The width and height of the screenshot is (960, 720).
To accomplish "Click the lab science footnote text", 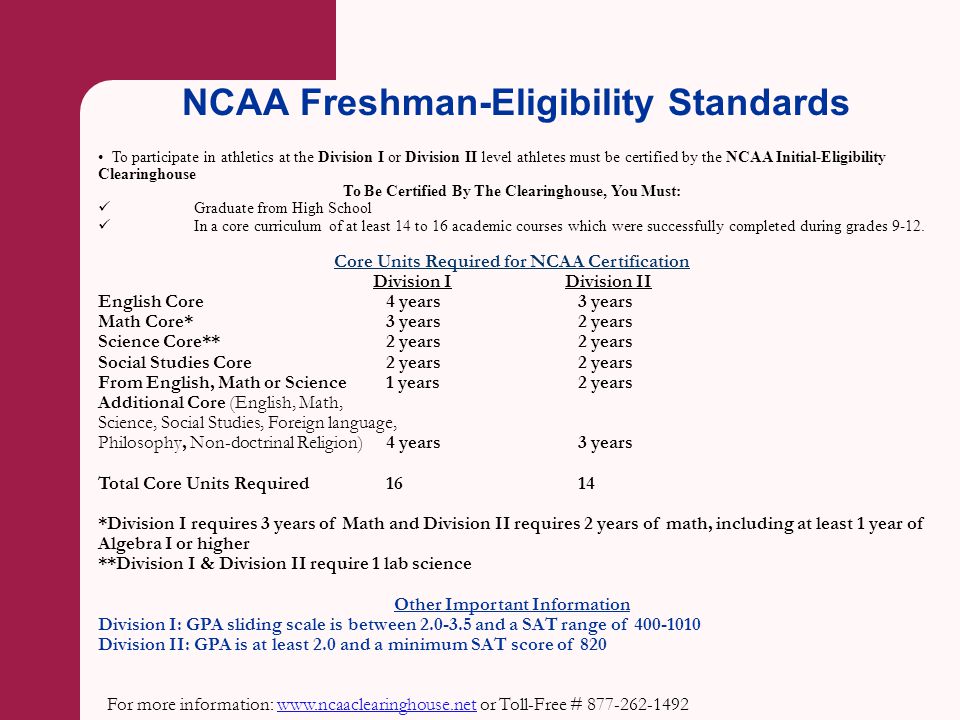I will [x=285, y=564].
